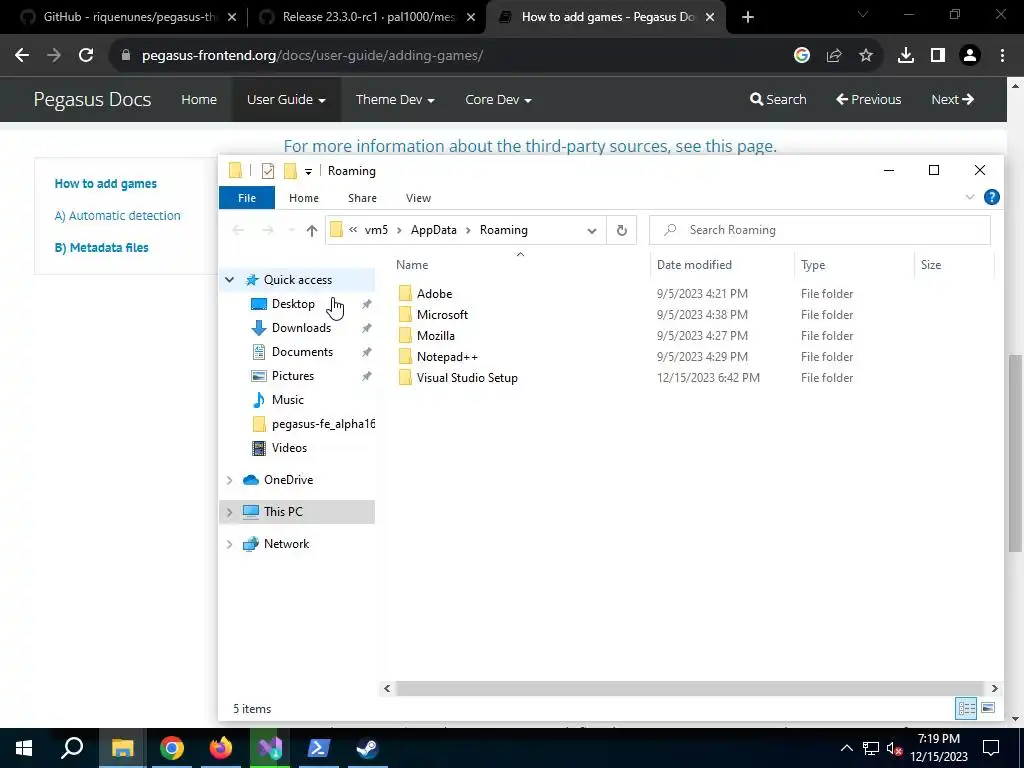The height and width of the screenshot is (768, 1024).
Task: Select Desktop in Quick access
Action: tap(293, 304)
